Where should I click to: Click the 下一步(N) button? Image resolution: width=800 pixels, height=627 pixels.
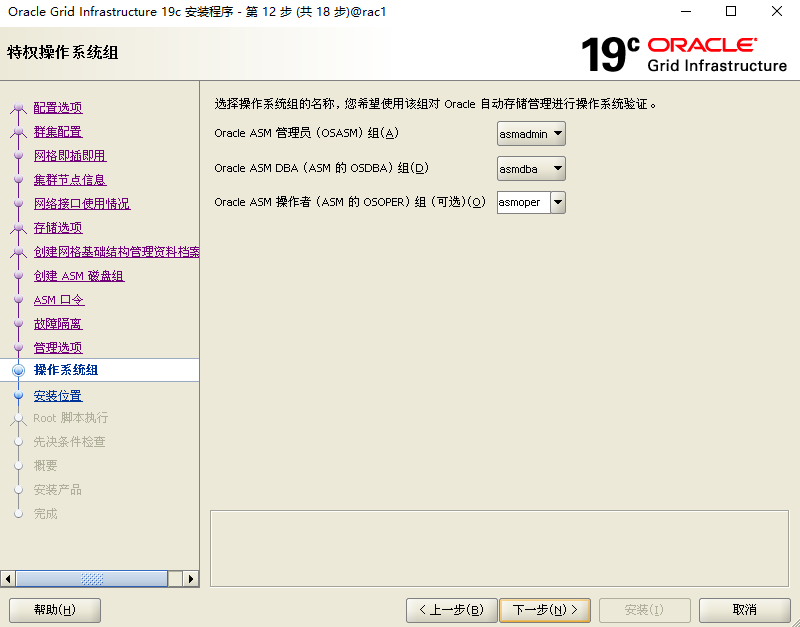(544, 610)
